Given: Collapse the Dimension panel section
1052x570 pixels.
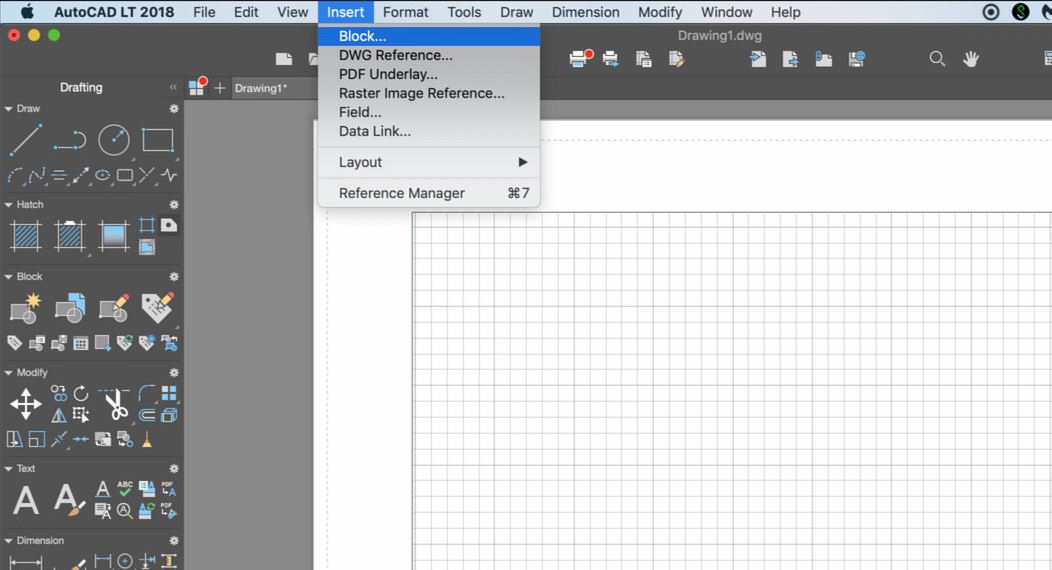Looking at the screenshot, I should pos(9,540).
